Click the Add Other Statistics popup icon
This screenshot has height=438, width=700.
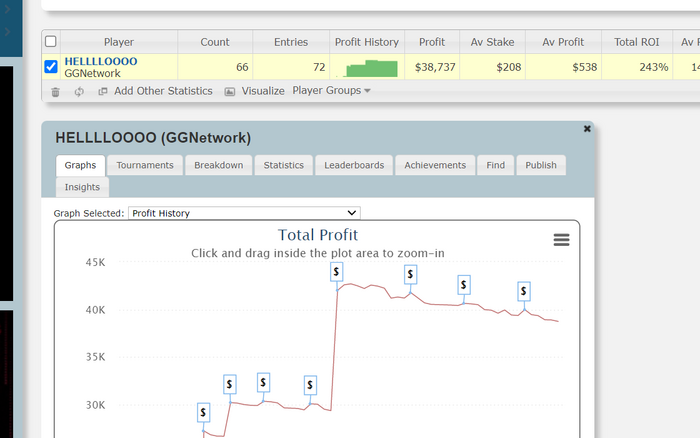pos(103,91)
